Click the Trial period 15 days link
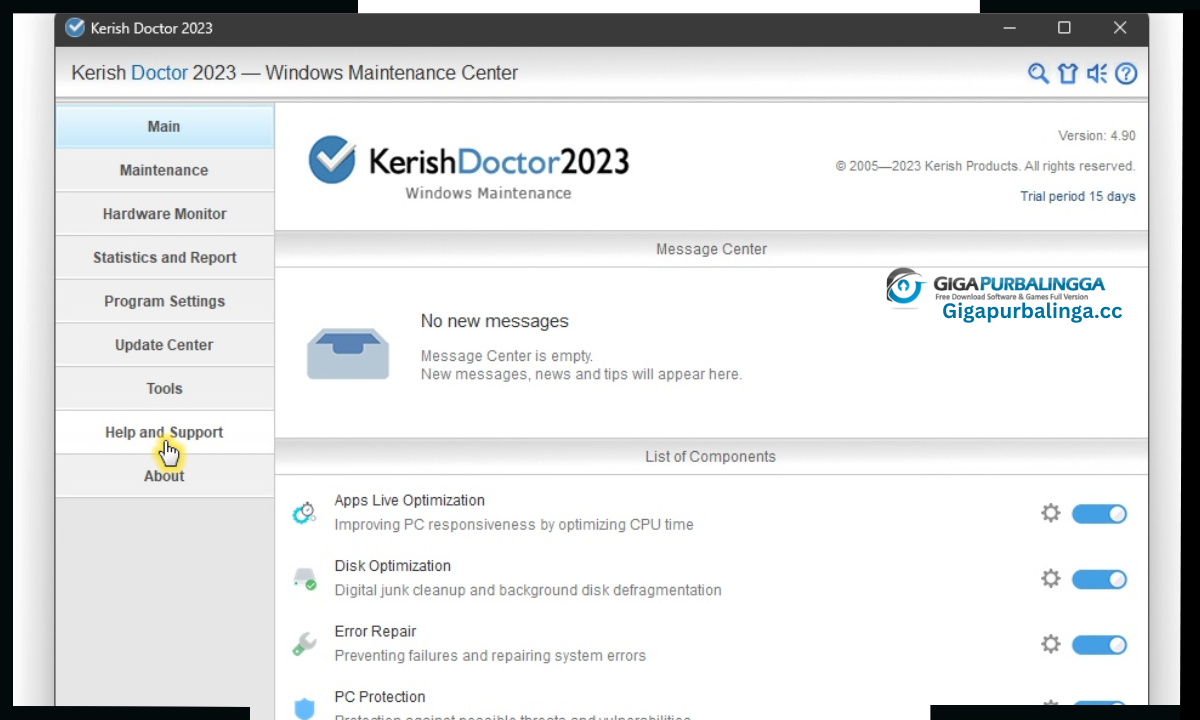The image size is (1200, 720). 1078,196
